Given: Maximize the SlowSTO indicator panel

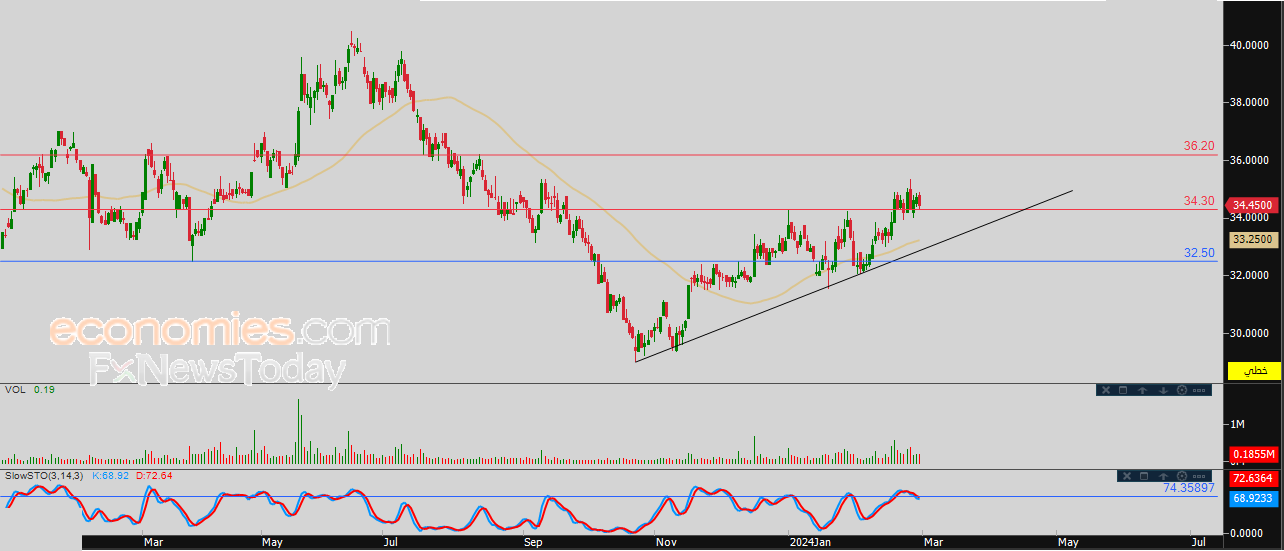Looking at the screenshot, I should pos(1146,476).
